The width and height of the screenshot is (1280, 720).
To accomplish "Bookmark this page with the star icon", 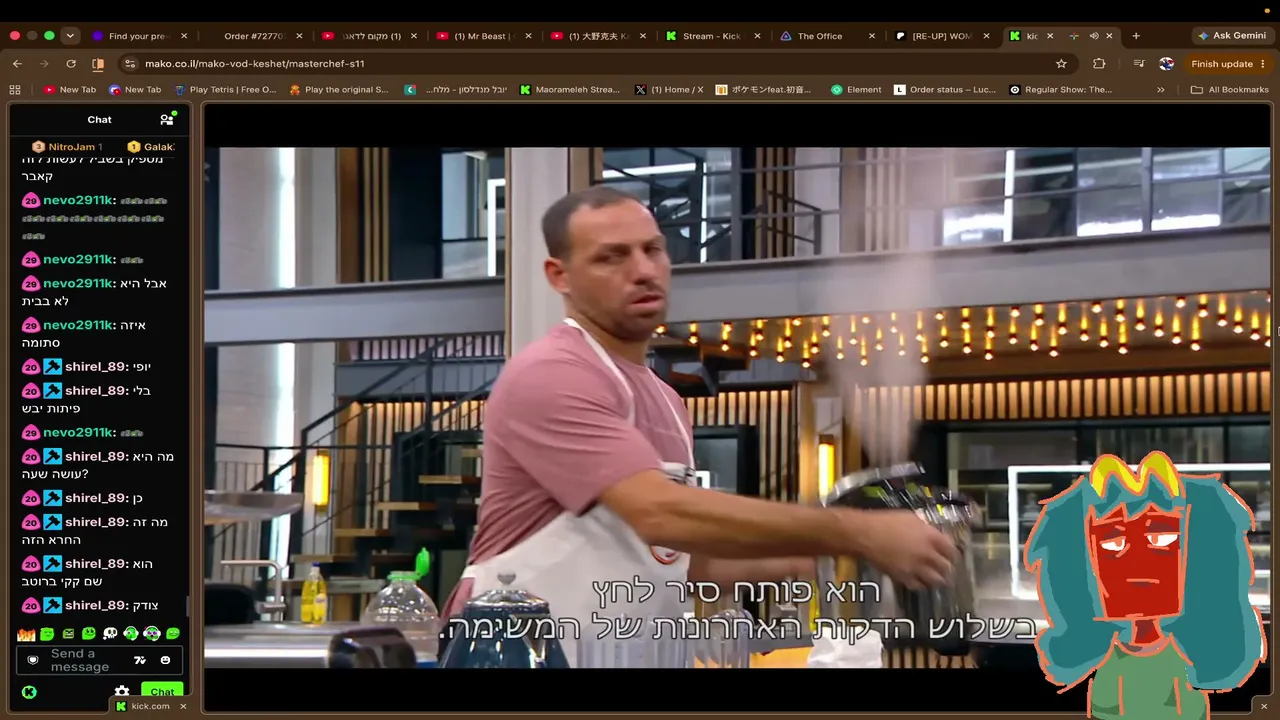I will (1061, 63).
